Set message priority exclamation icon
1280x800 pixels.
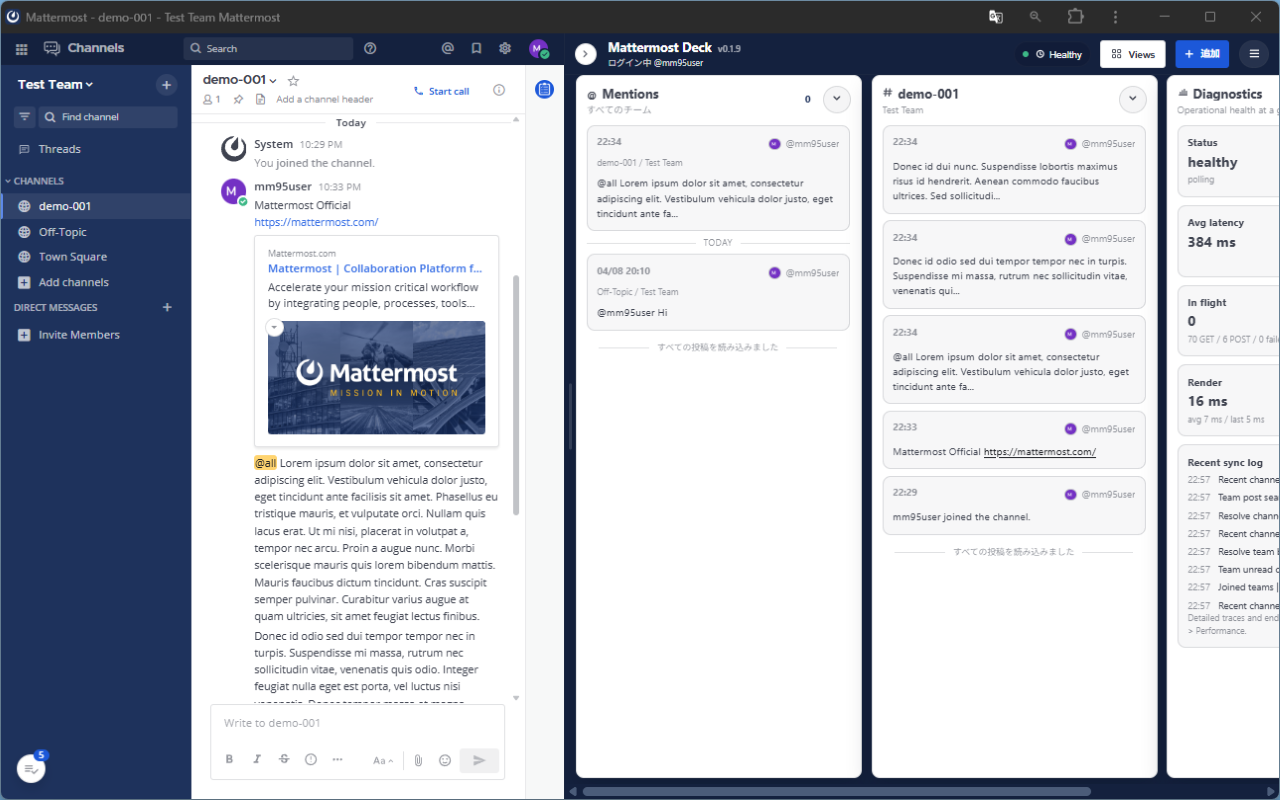[x=311, y=760]
